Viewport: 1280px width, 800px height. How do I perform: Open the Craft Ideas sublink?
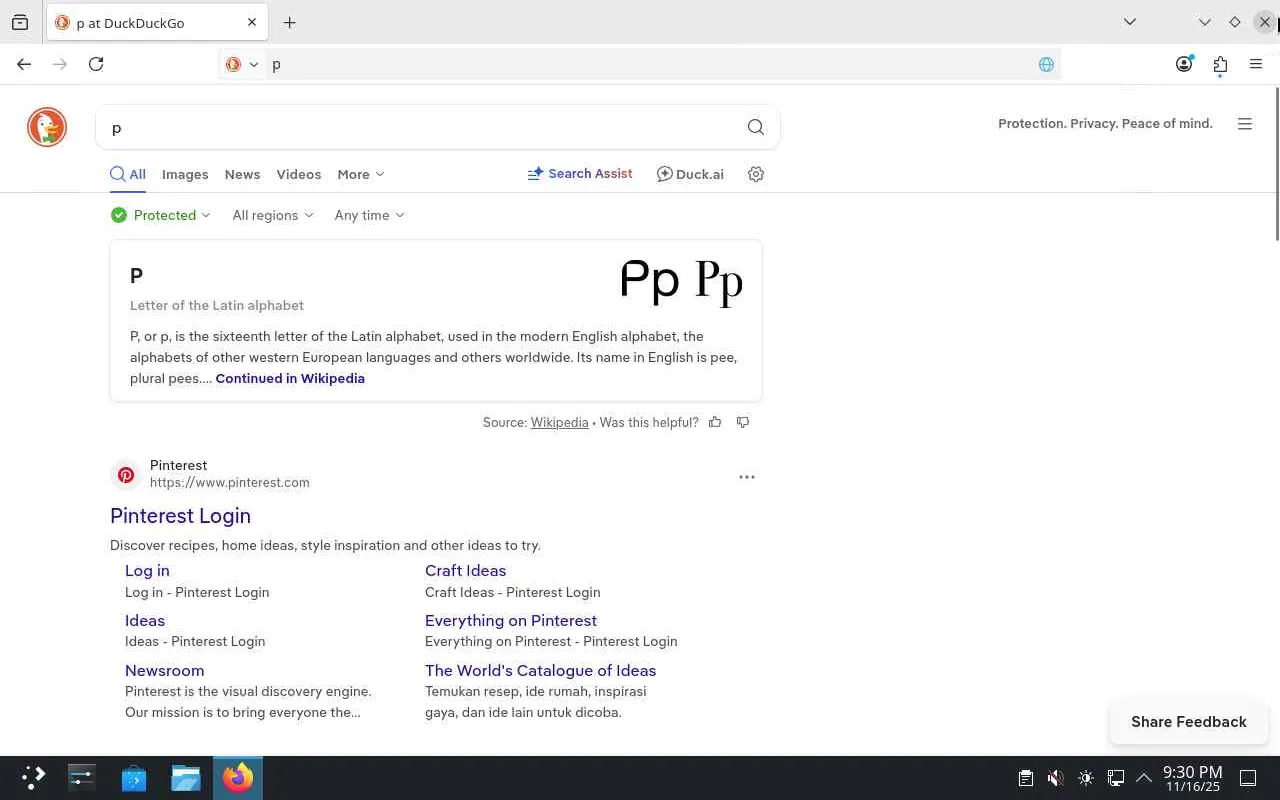click(465, 571)
